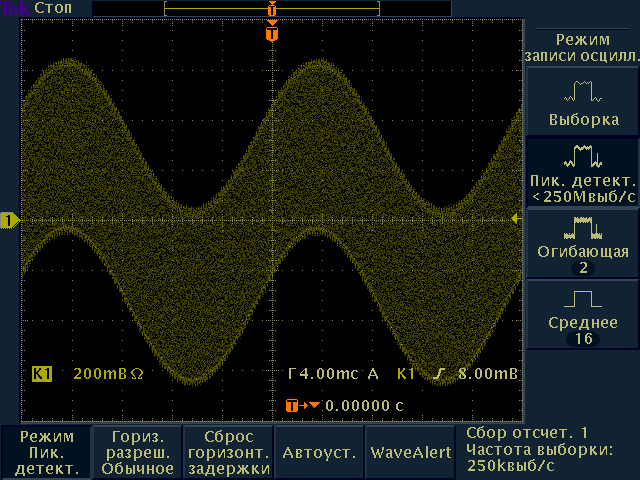Image resolution: width=640 pixels, height=480 pixels.
Task: Click the yellow K1 channel badge
Action: [x=42, y=374]
